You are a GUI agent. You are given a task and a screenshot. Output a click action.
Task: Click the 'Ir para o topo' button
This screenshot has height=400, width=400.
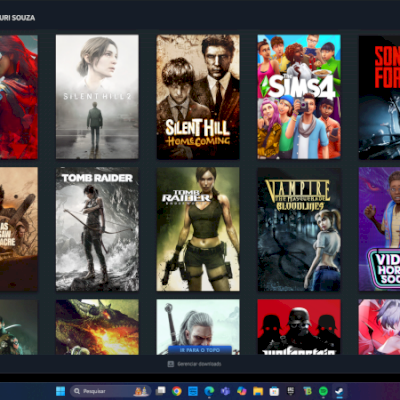[200, 350]
